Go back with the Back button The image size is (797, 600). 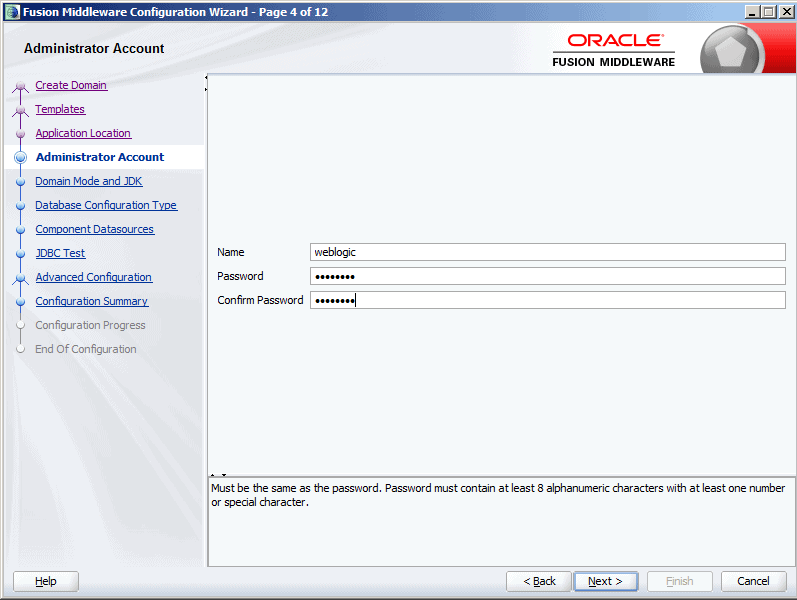click(539, 581)
